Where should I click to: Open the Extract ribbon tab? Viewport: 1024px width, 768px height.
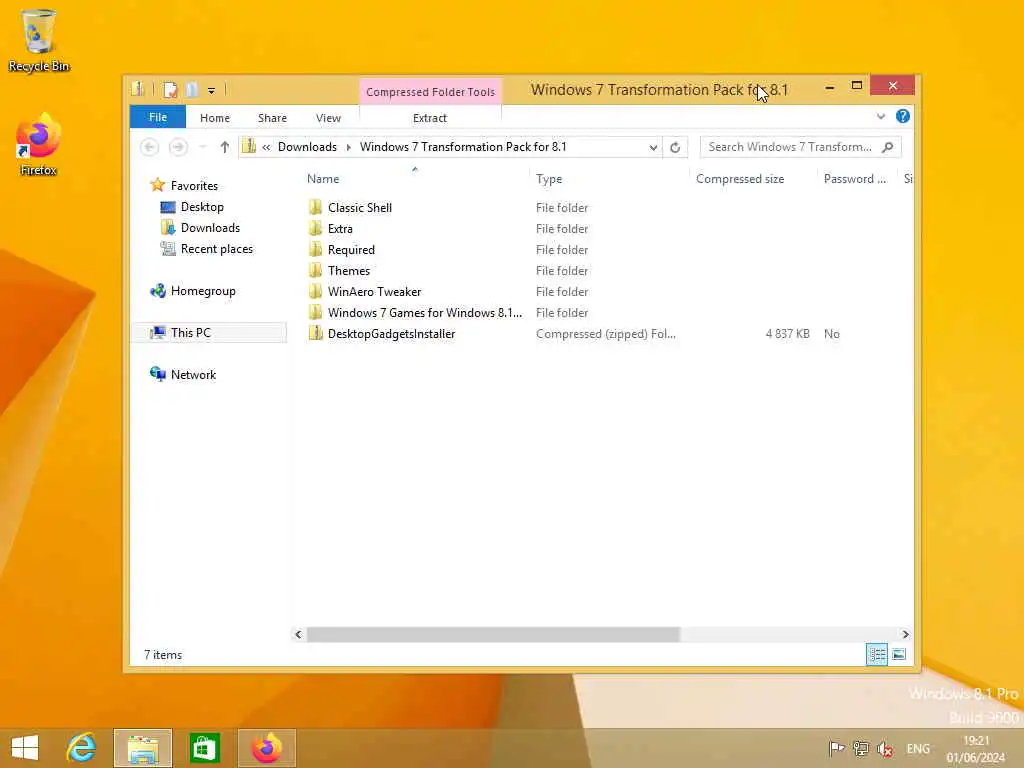click(x=430, y=118)
